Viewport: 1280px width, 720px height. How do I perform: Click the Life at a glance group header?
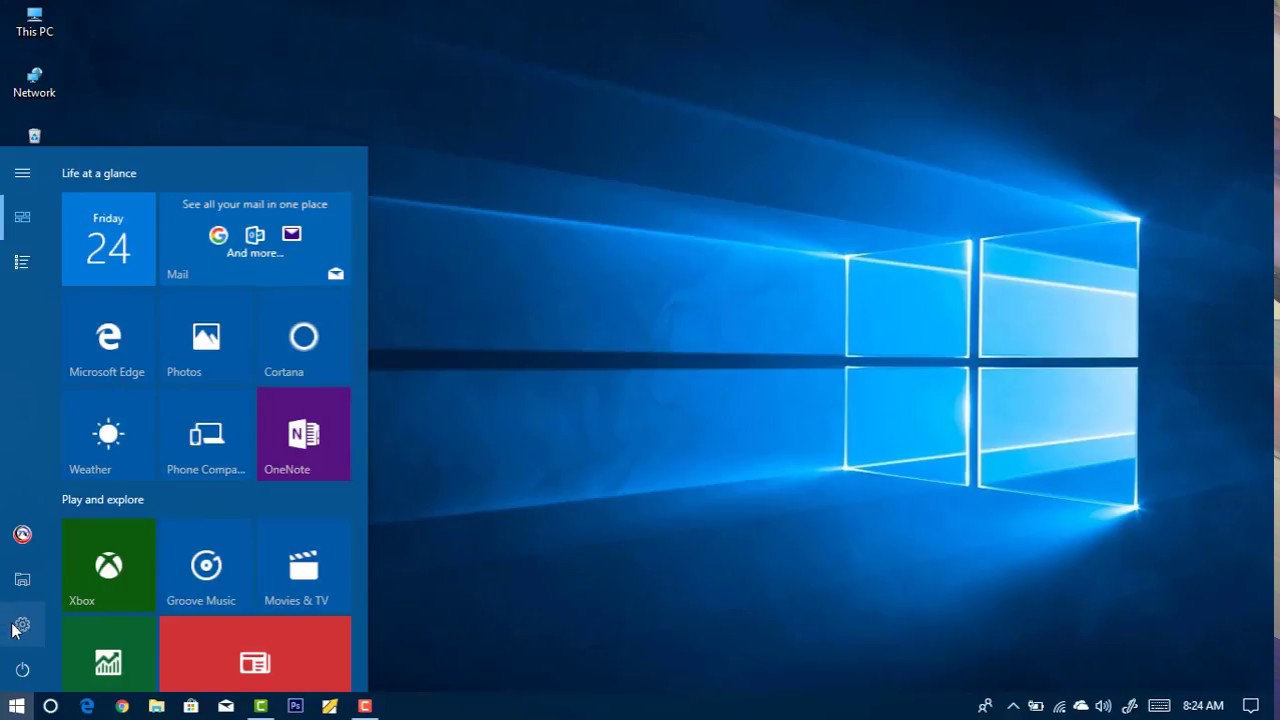tap(99, 173)
